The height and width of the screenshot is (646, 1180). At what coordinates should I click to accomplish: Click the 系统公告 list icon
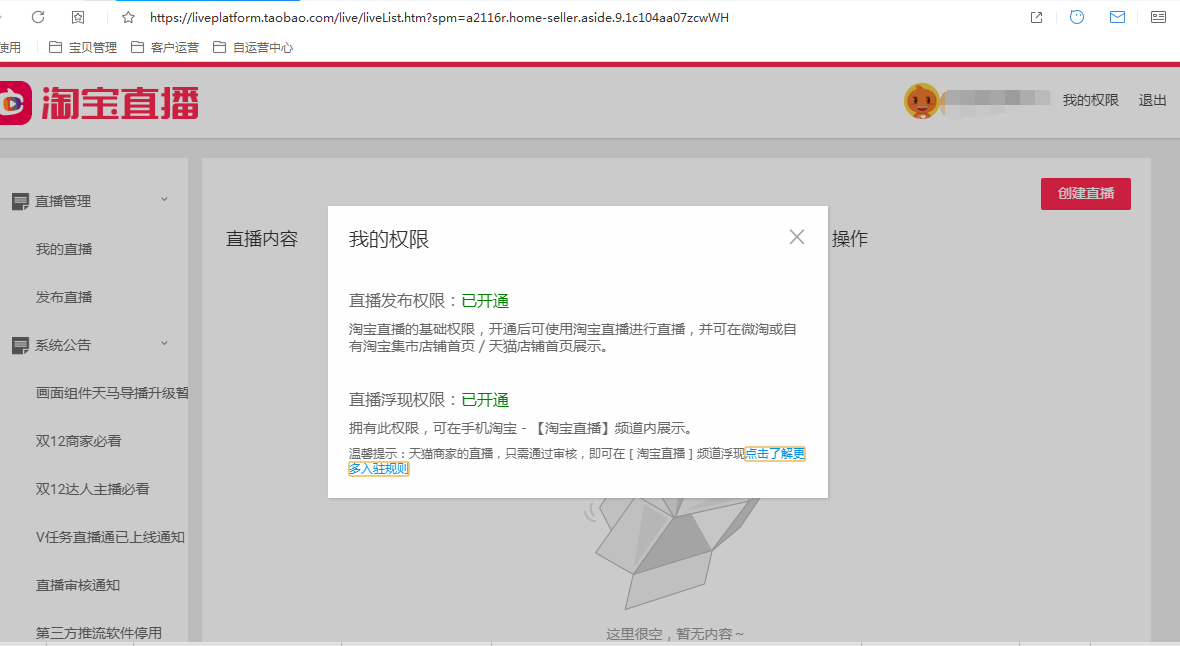[x=20, y=346]
